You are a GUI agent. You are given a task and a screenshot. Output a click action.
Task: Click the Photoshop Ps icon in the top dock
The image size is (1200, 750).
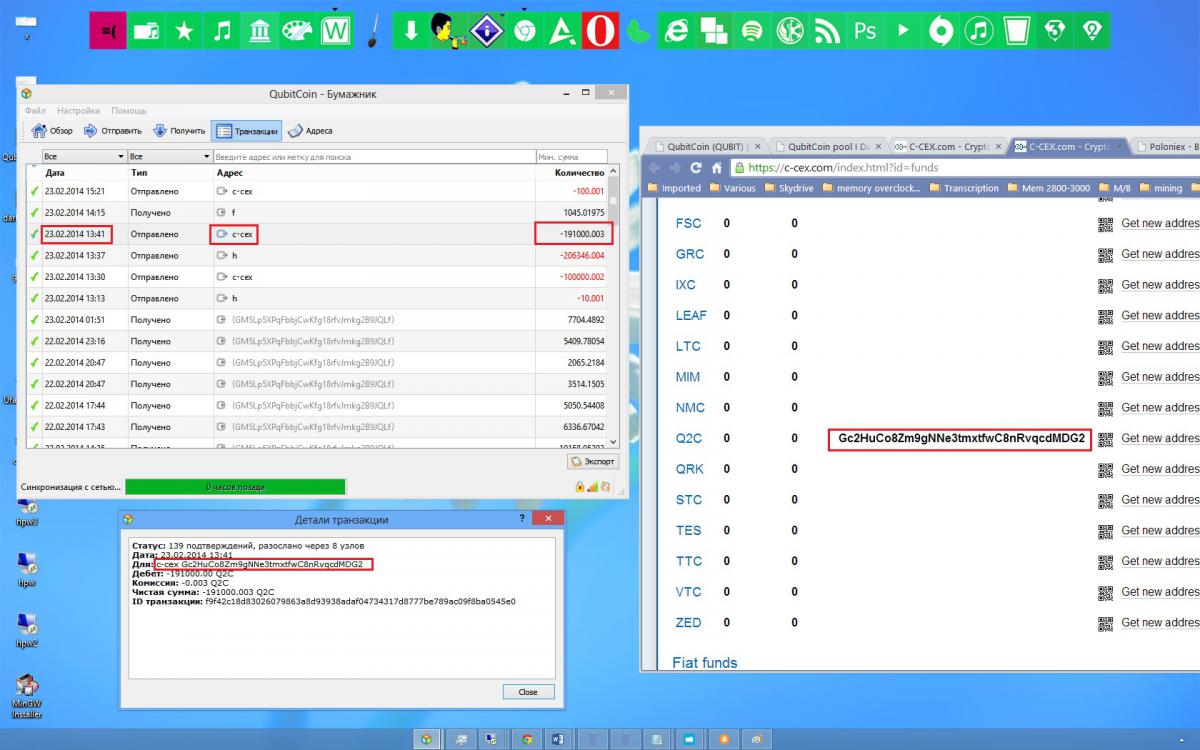point(865,31)
